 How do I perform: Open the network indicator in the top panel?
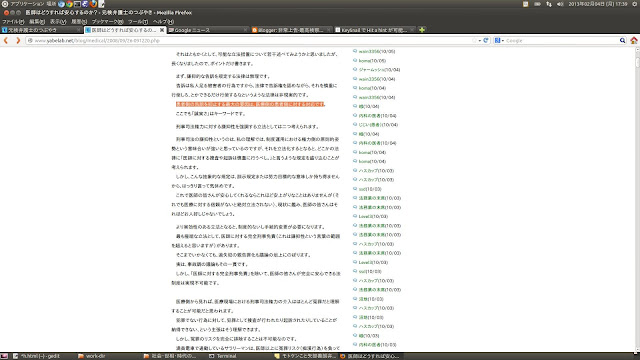click(x=549, y=4)
